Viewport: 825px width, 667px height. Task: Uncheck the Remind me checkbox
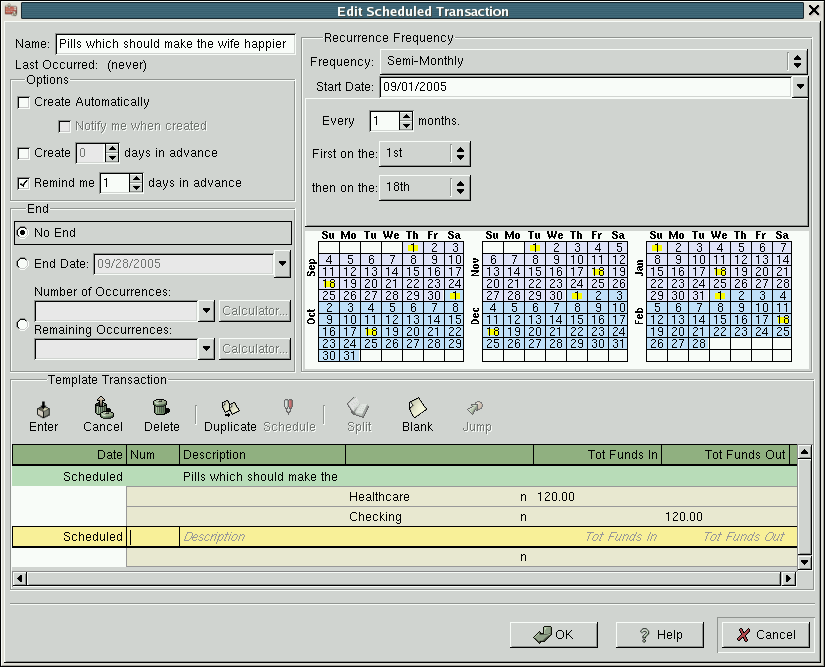(24, 183)
